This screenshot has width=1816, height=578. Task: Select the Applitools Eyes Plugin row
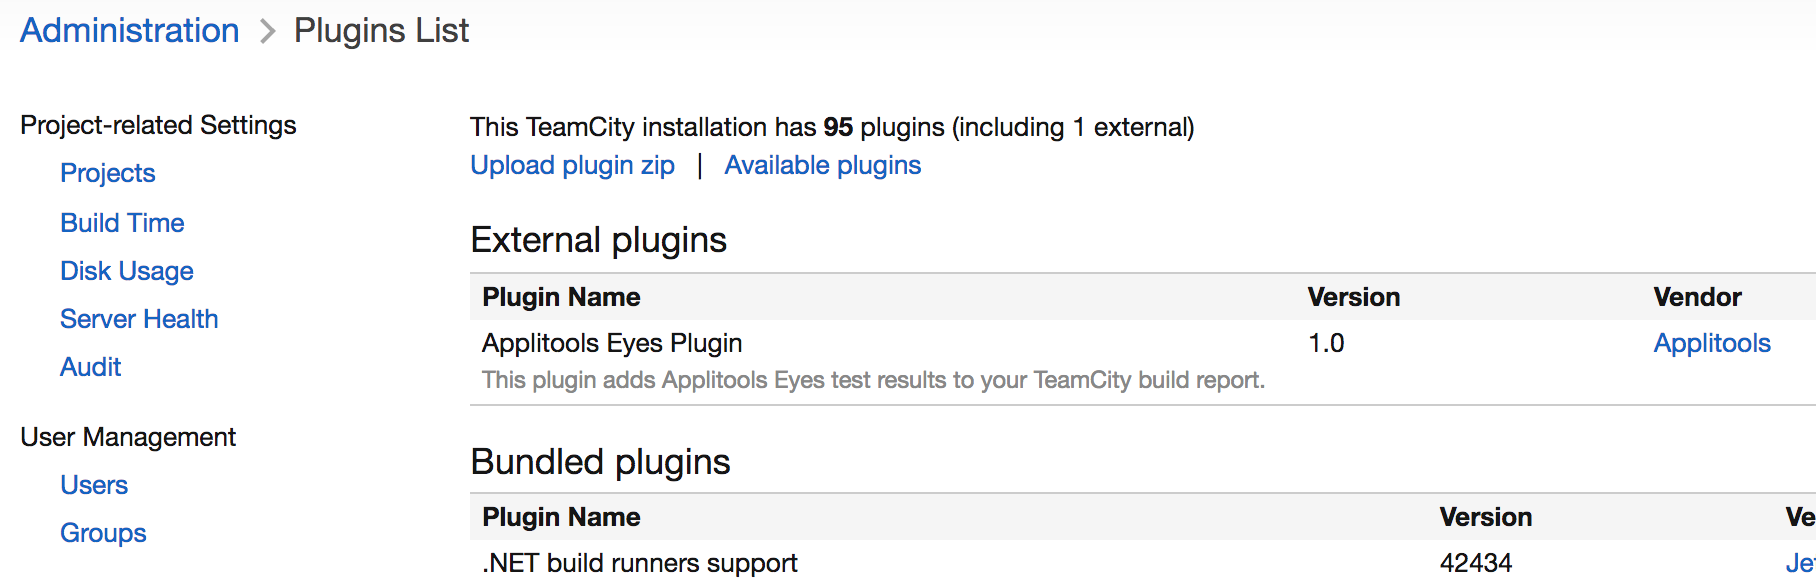[x=611, y=342]
